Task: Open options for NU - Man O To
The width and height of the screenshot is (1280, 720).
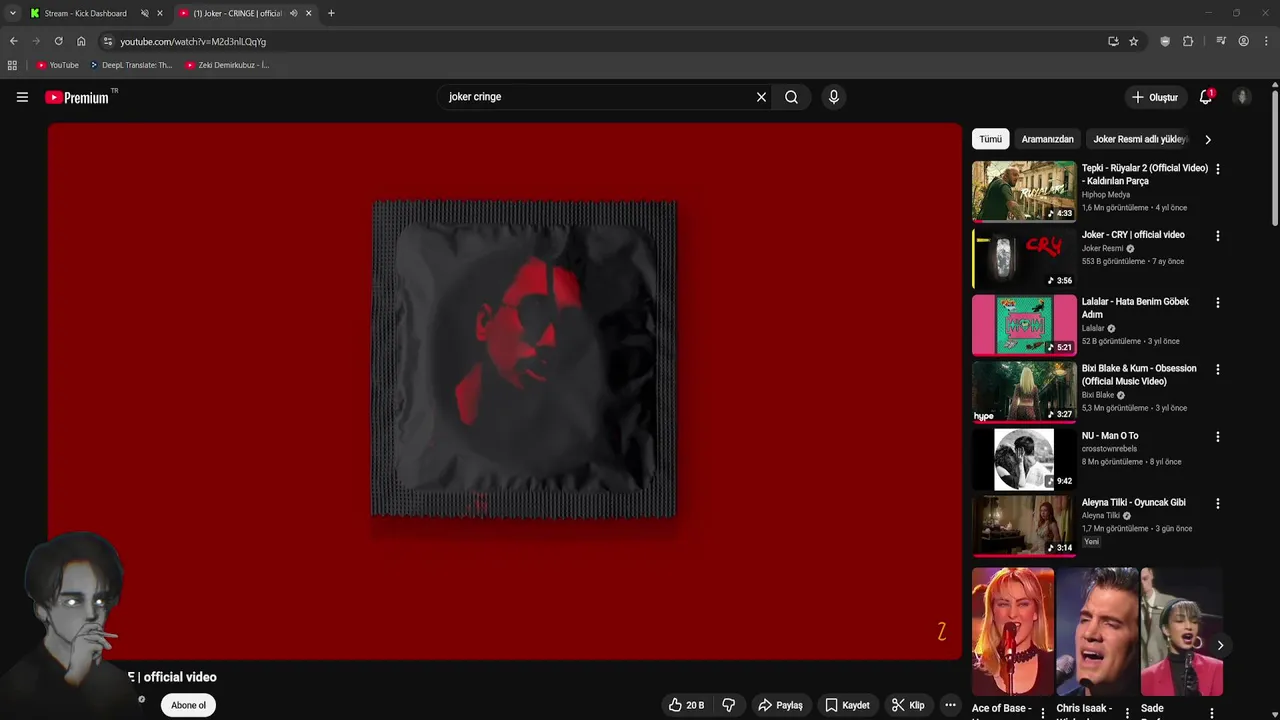Action: pos(1217,437)
